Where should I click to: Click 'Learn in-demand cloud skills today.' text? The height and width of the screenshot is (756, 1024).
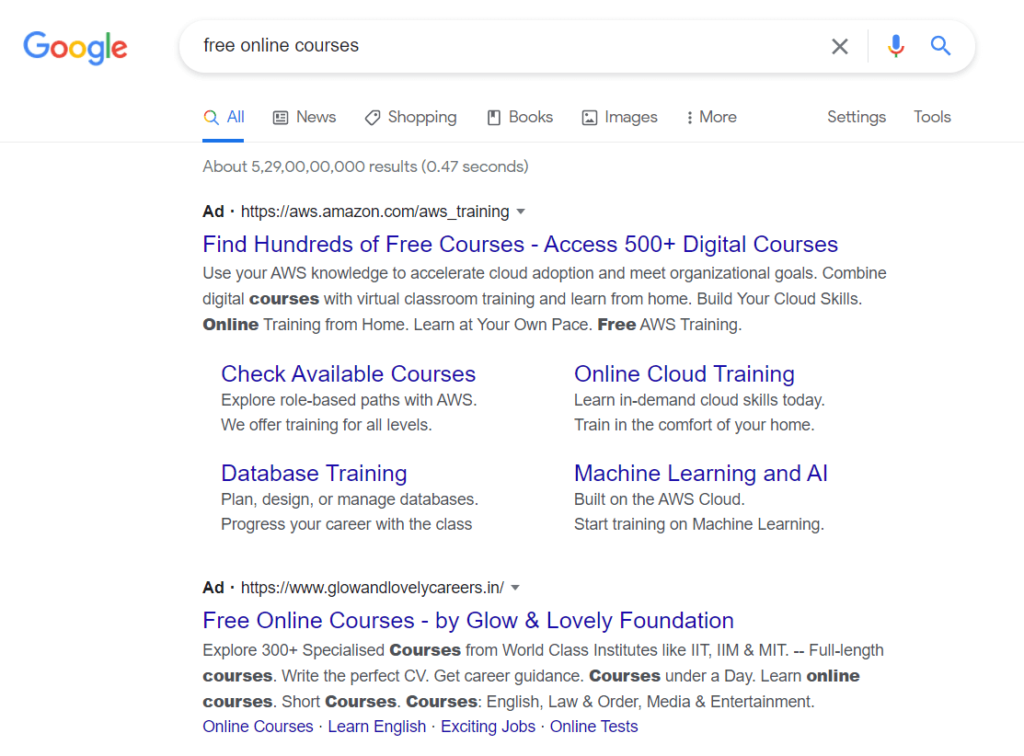pyautogui.click(x=699, y=400)
